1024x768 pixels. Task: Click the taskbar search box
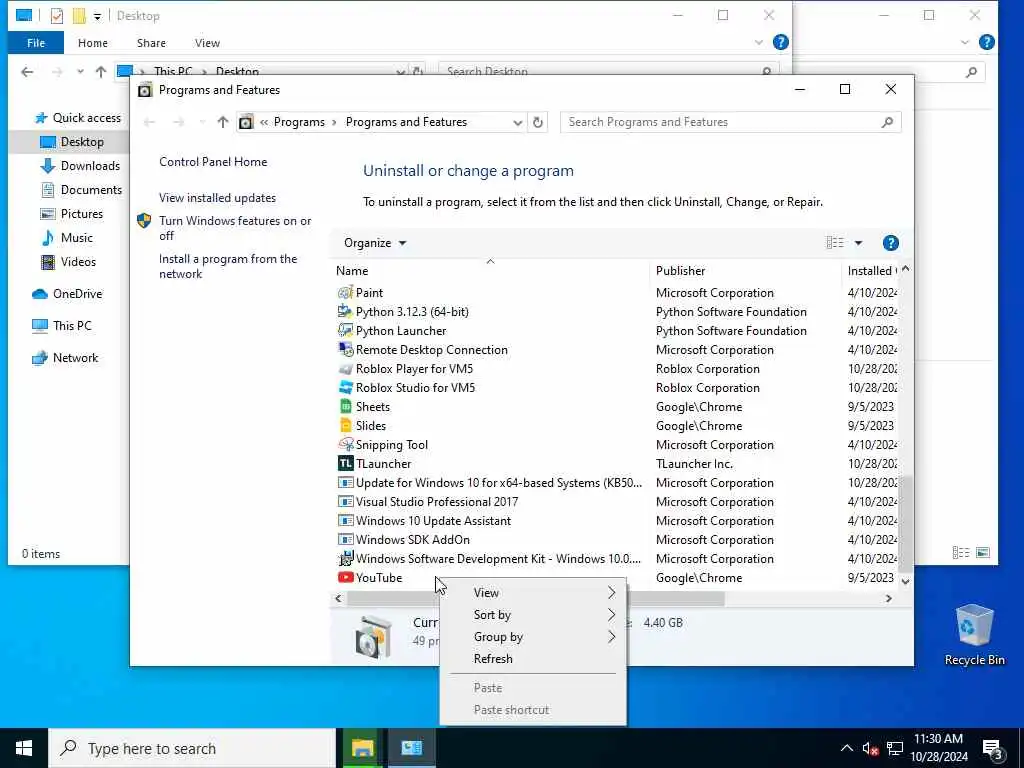[192, 748]
